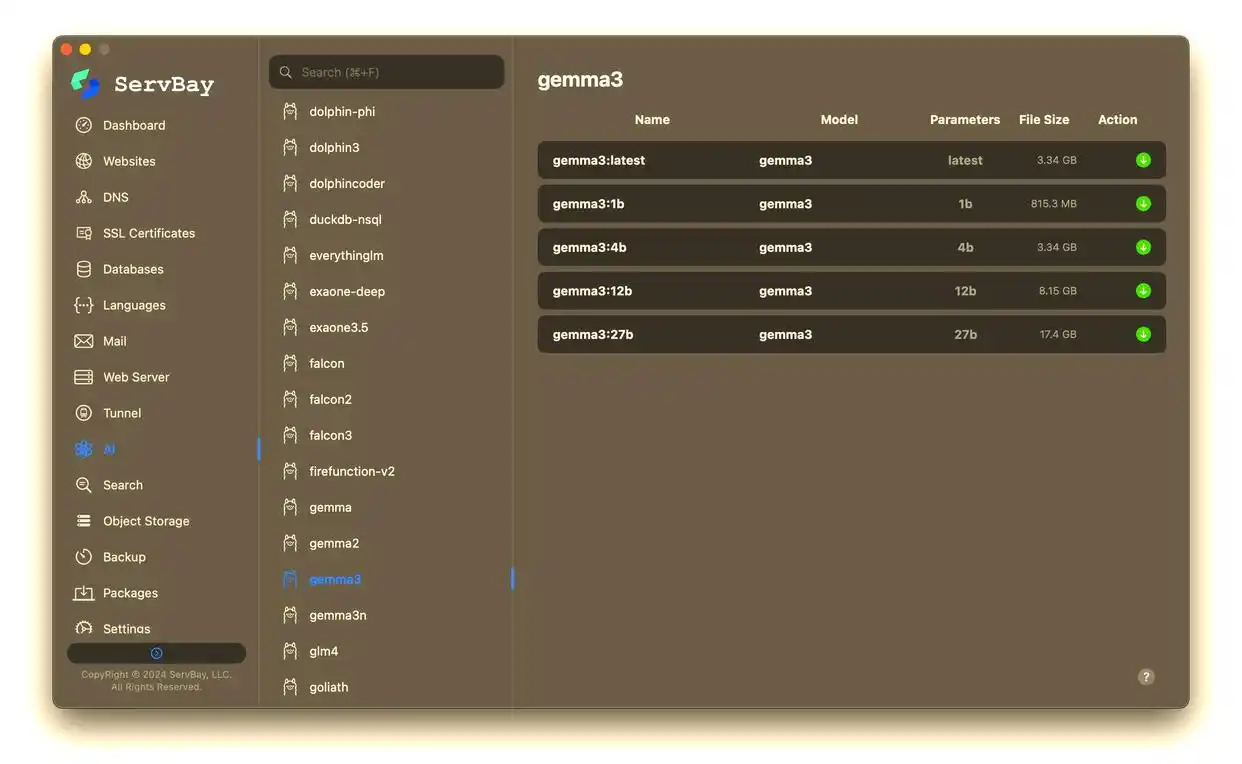Screen dimensions: 1242x764
Task: Click the Tunnel sidebar icon
Action: pos(84,413)
